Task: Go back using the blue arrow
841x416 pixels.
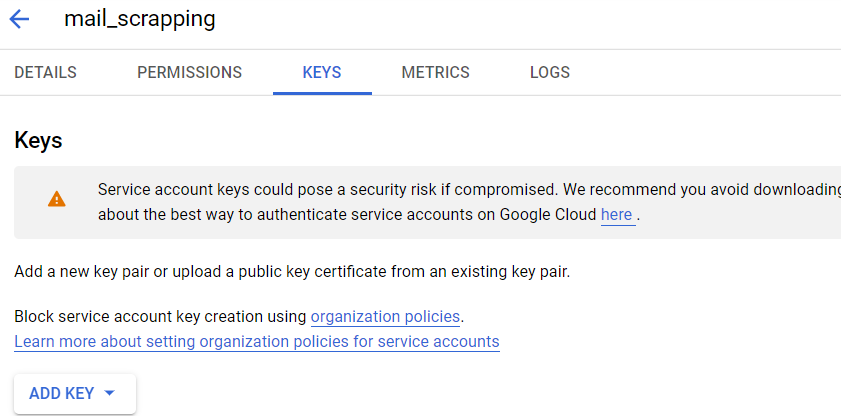Action: point(19,20)
